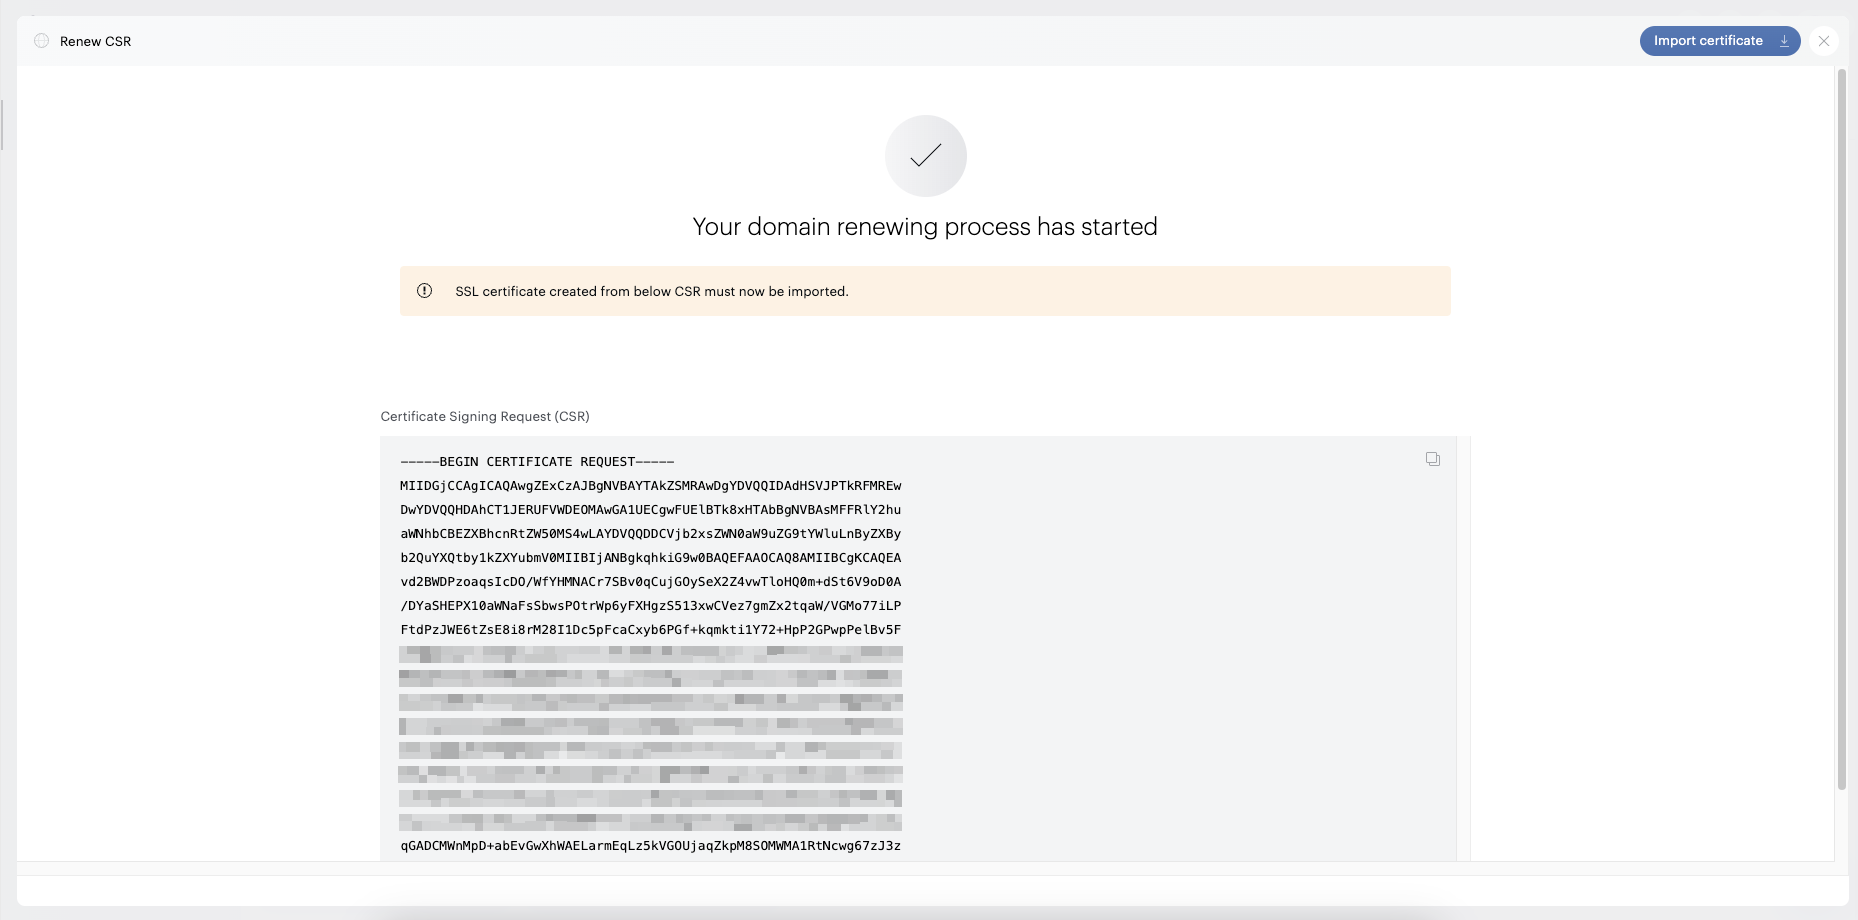This screenshot has height=920, width=1858.
Task: Click the CSR line starting with MIIDGj
Action: (651, 486)
